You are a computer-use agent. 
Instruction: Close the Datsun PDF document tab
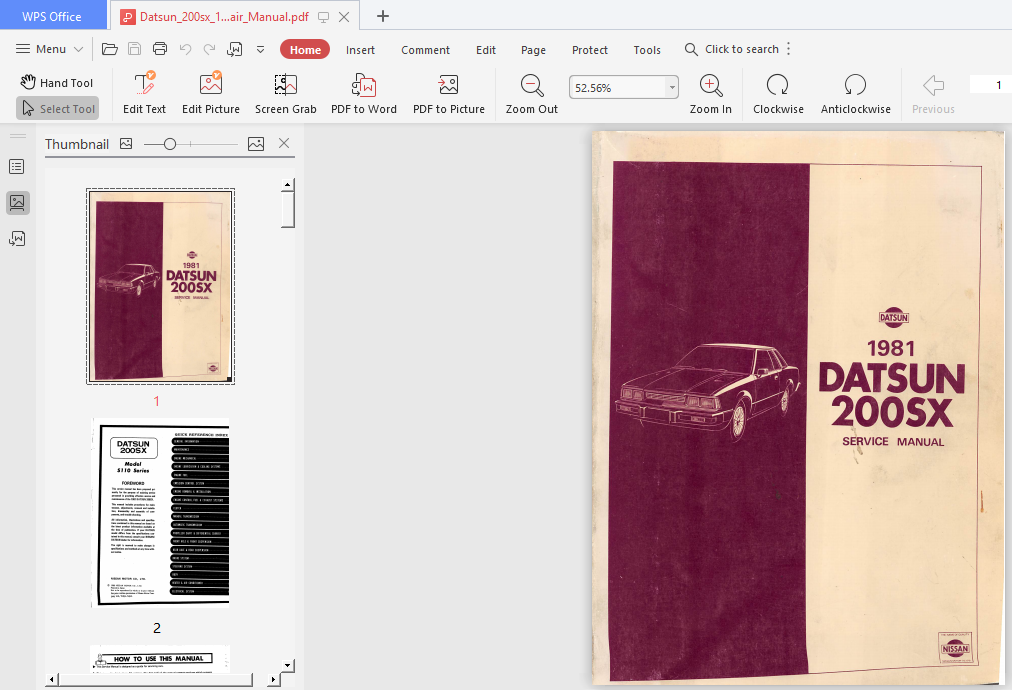point(345,17)
